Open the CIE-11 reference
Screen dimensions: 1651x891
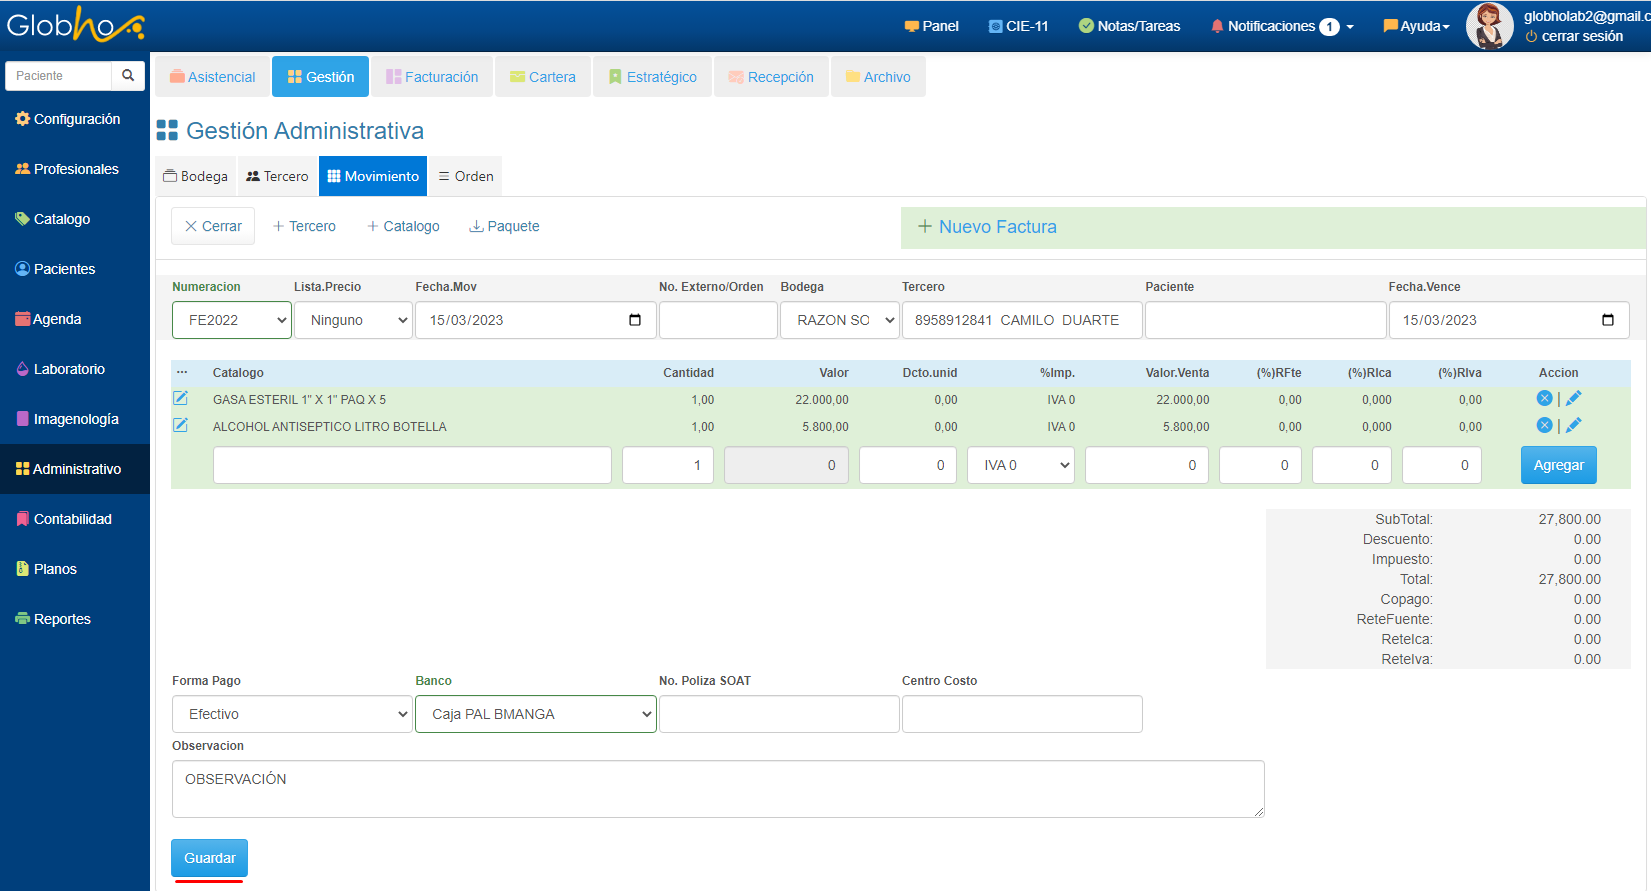pos(1018,26)
